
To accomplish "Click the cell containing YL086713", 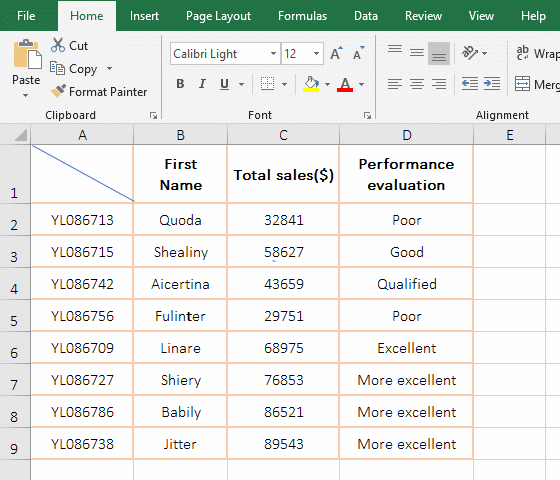I will coord(82,220).
